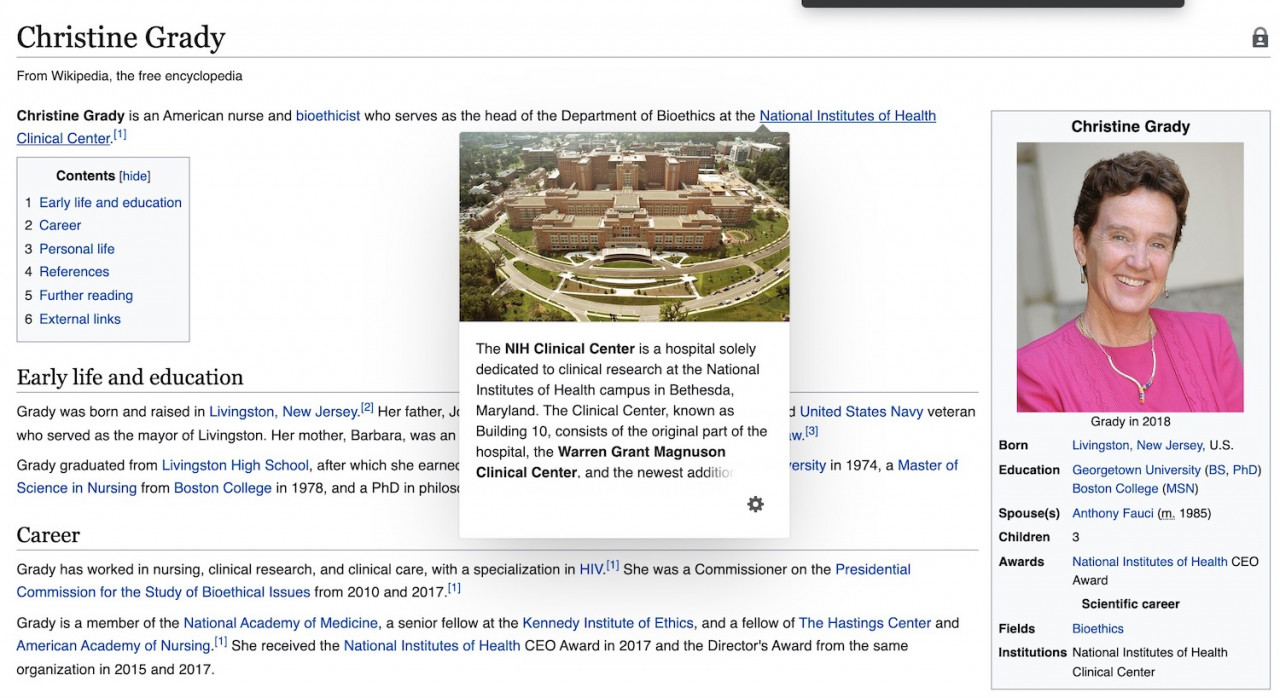Open Christine Grady's infobox photo
Viewport: 1280px width, 698px height.
(1130, 277)
